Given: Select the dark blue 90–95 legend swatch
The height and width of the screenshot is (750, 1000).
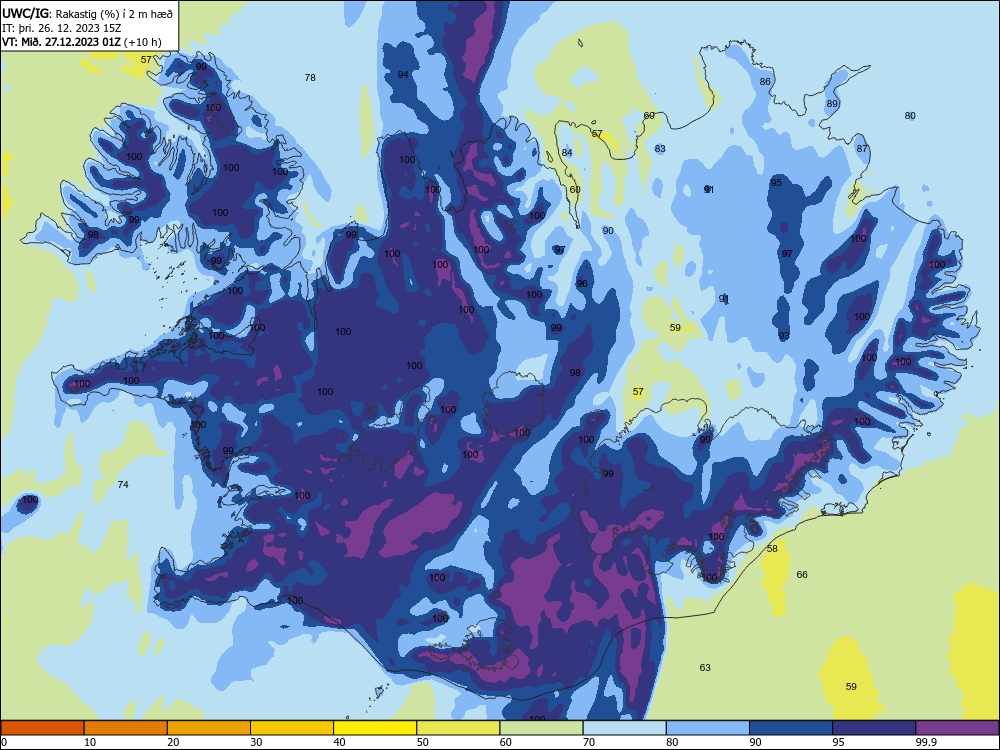Looking at the screenshot, I should (x=791, y=728).
